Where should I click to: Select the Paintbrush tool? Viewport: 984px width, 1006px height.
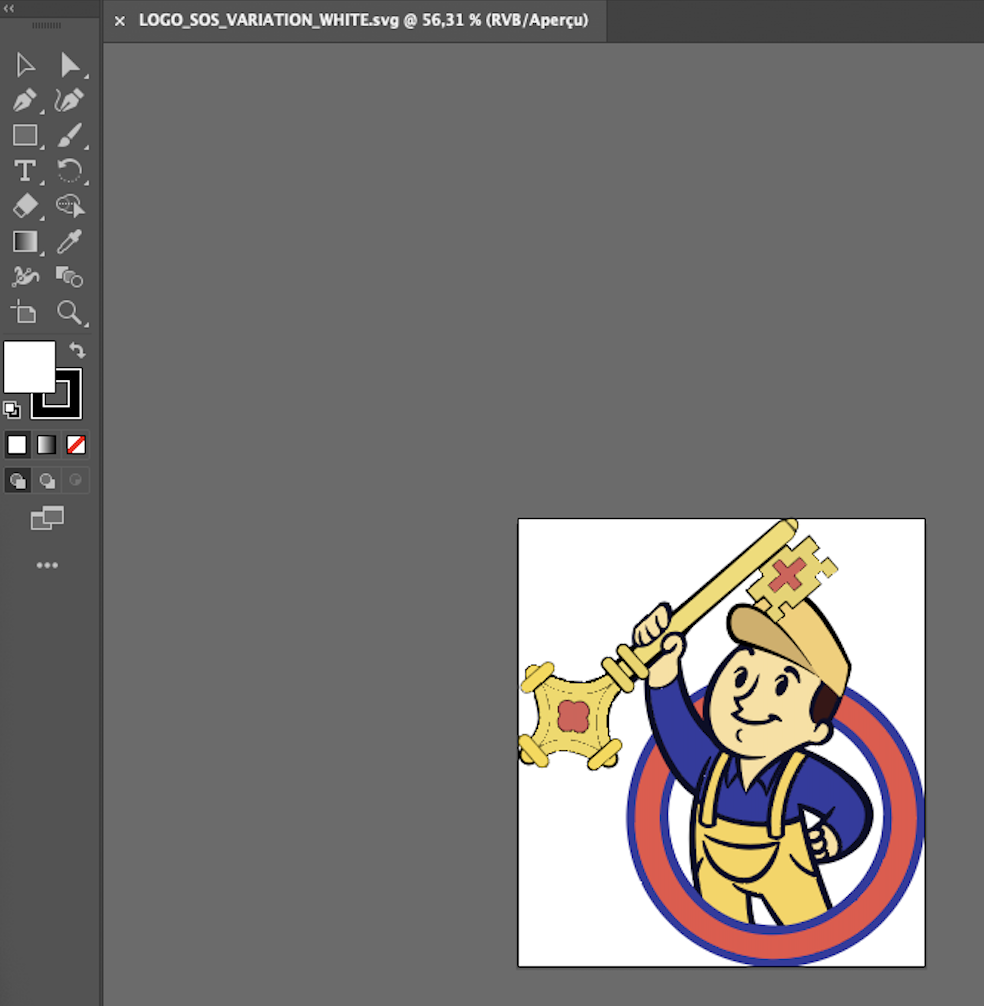[69, 135]
